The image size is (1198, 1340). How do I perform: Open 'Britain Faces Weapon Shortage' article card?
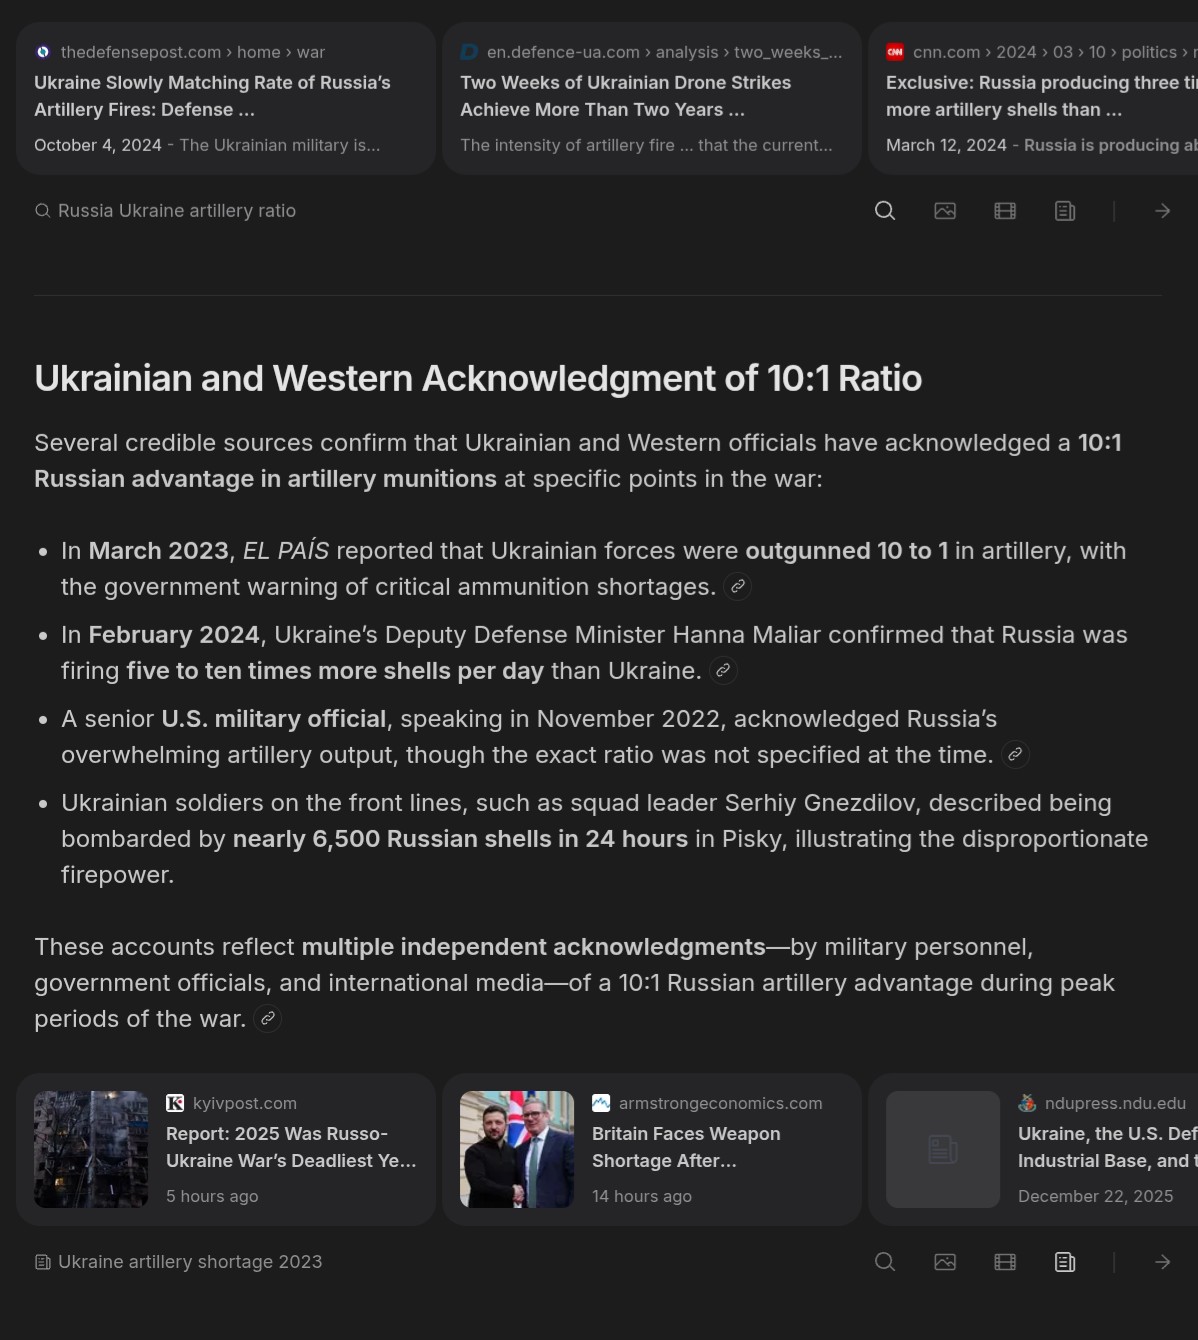click(652, 1150)
